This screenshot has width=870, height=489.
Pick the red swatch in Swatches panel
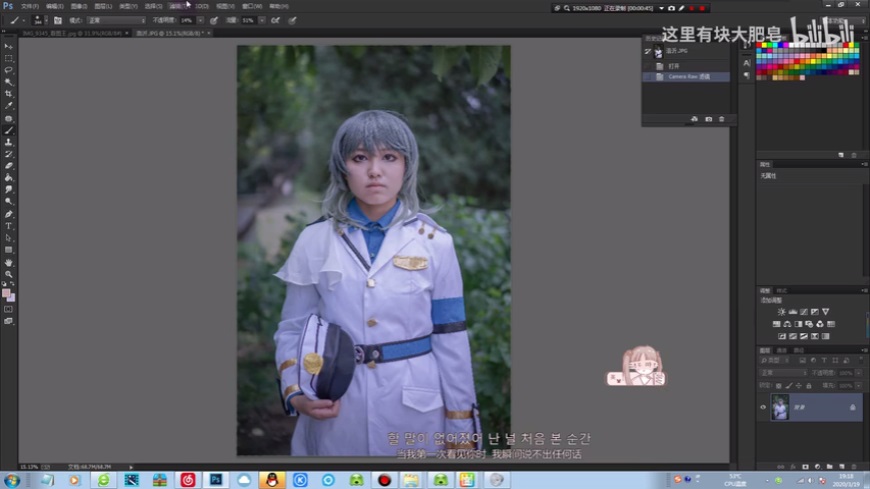coord(760,46)
